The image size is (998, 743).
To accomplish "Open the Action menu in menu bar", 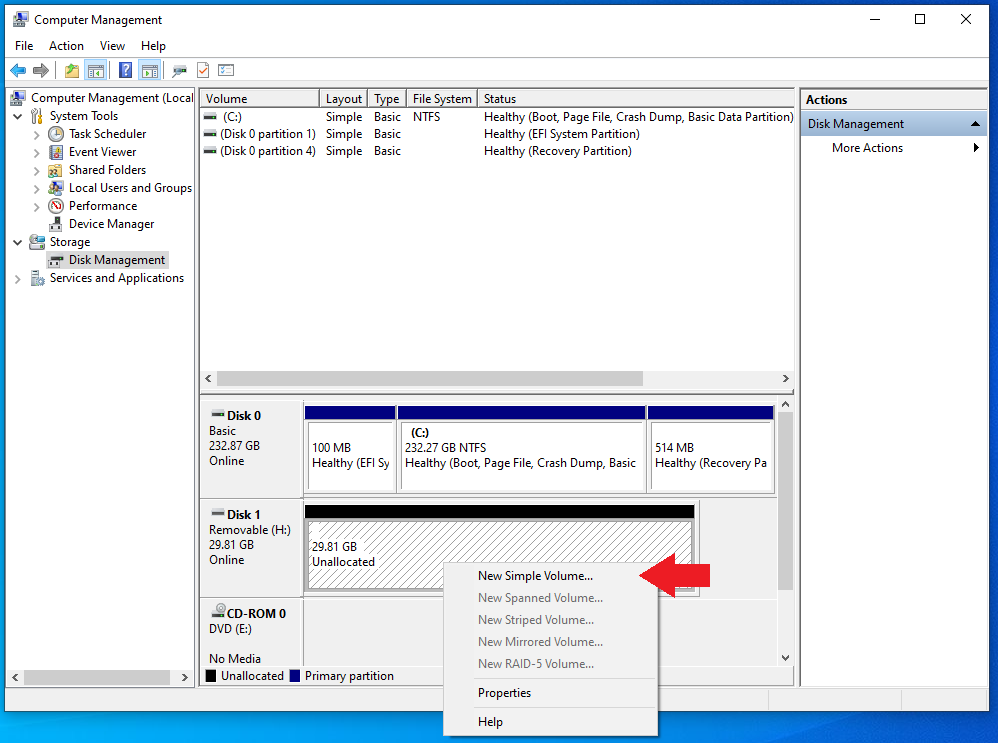I will click(66, 46).
